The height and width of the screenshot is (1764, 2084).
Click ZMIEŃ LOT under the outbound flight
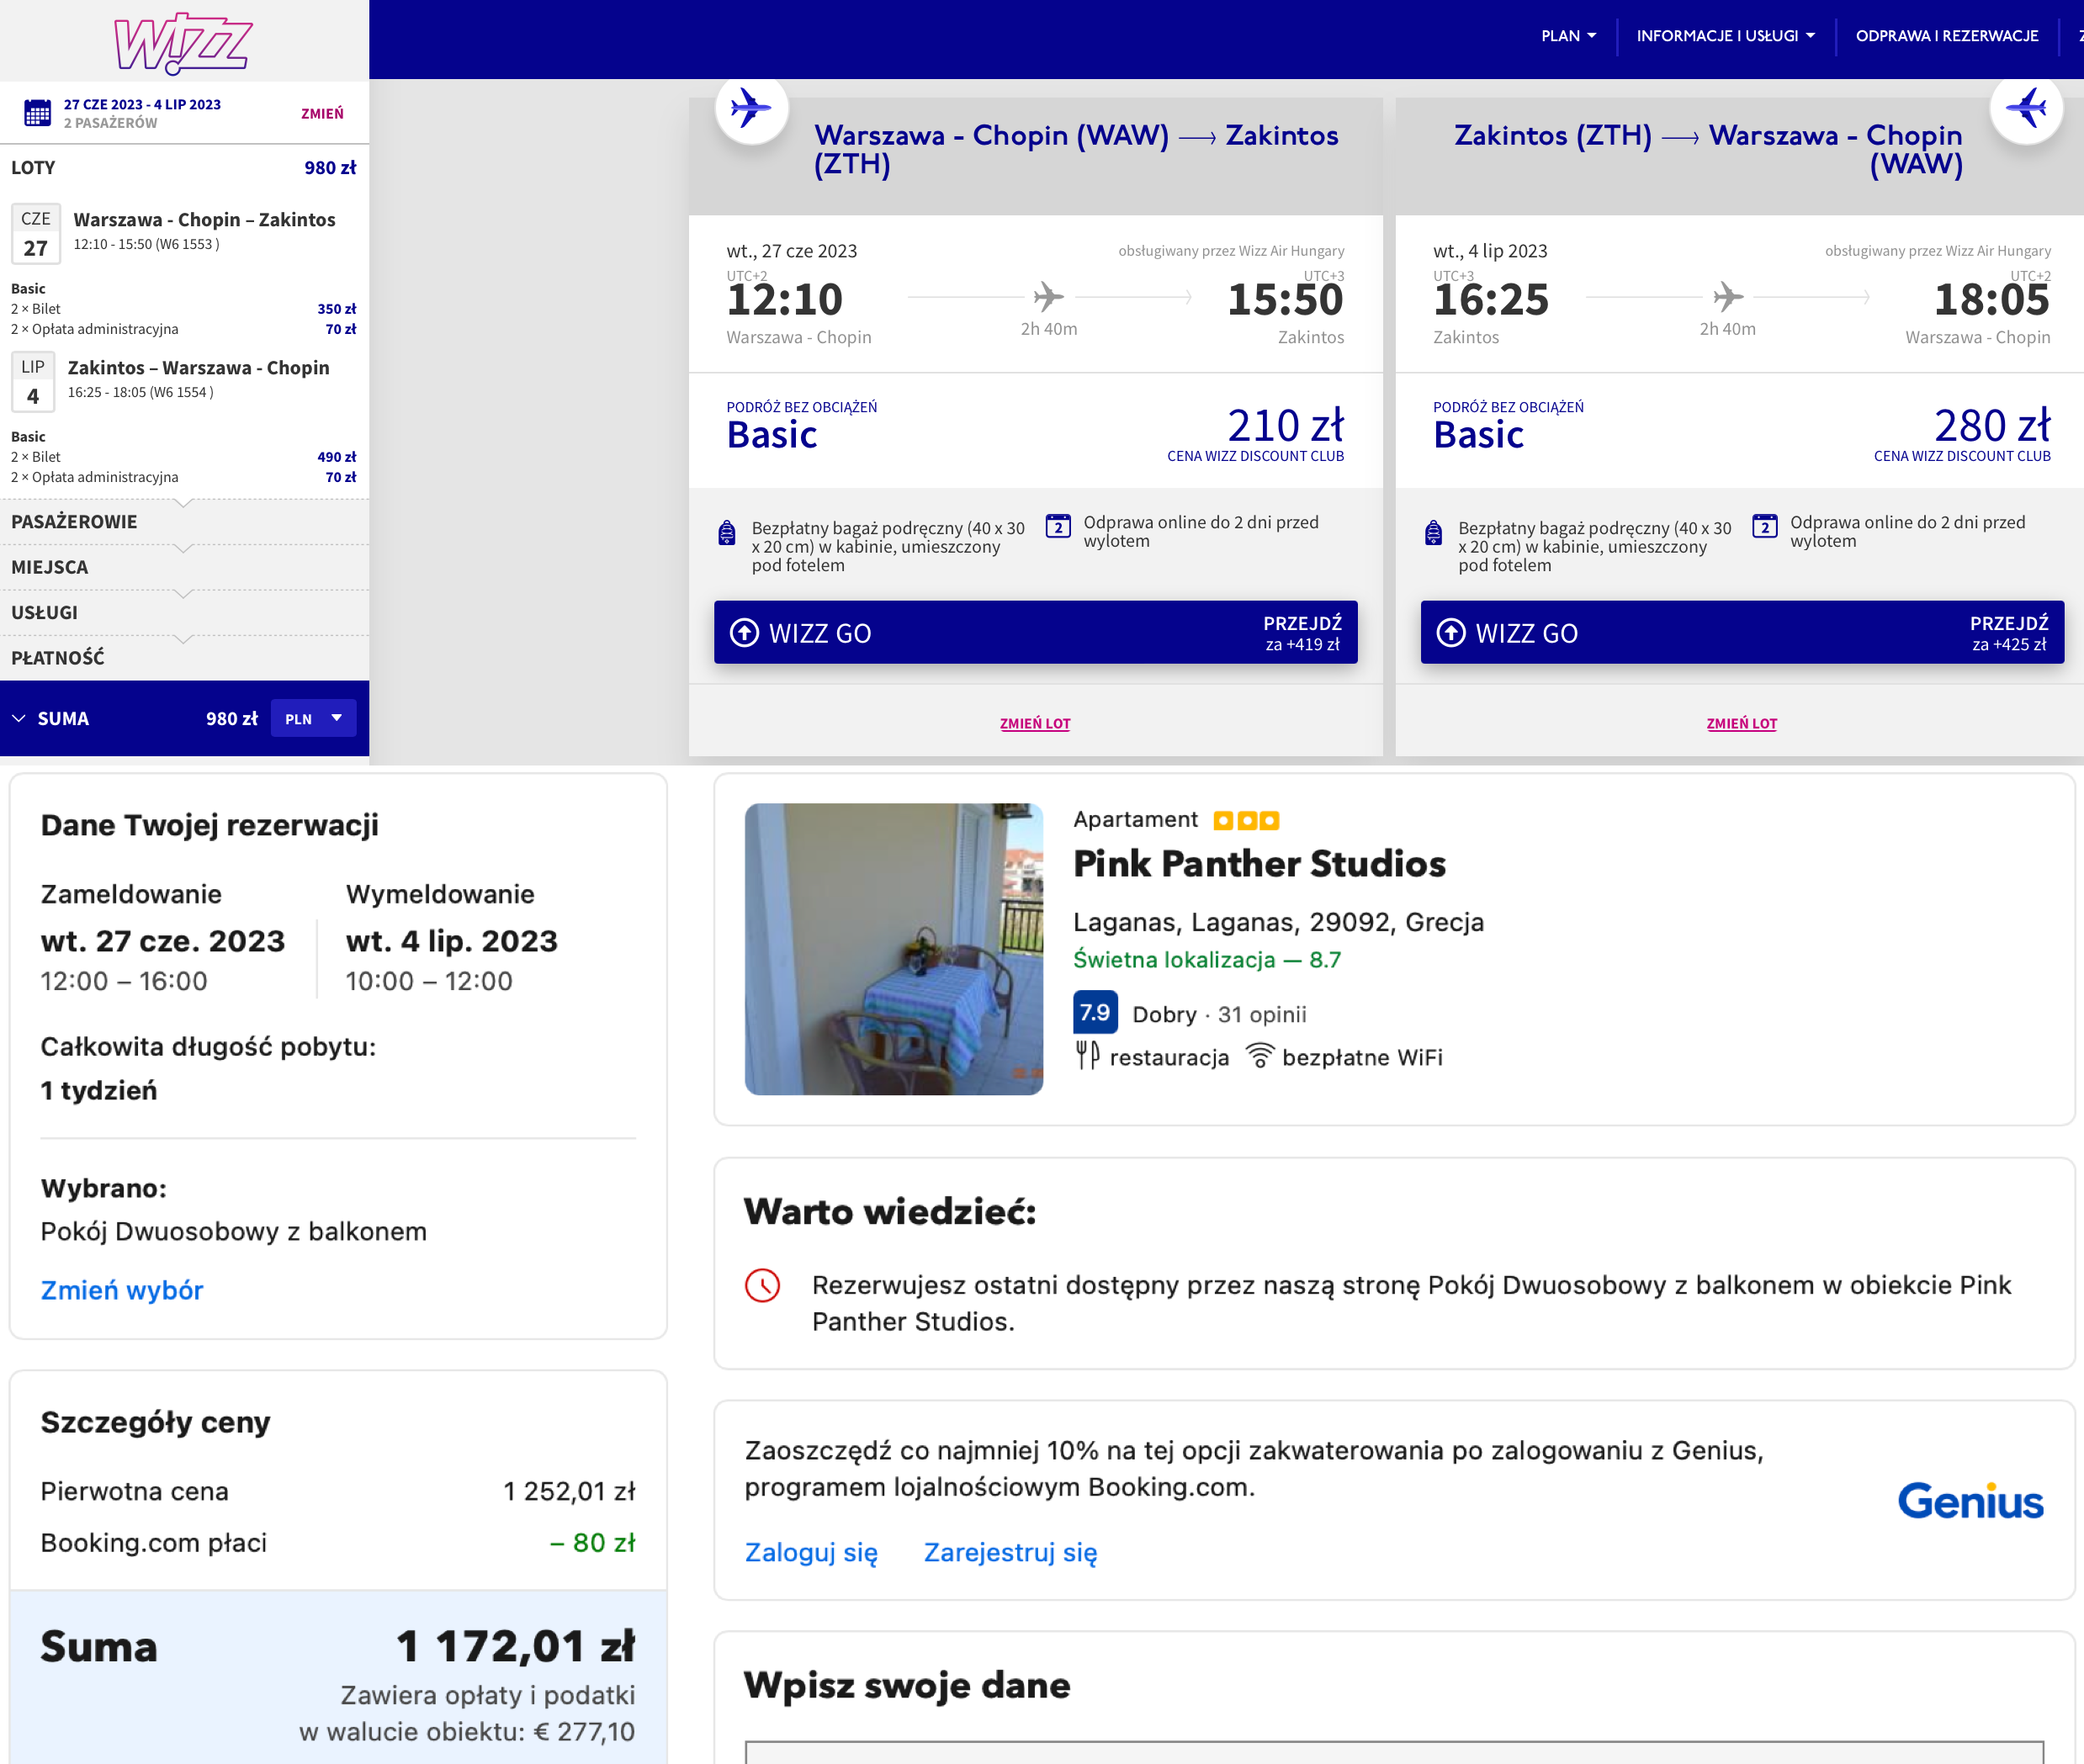pyautogui.click(x=1035, y=724)
